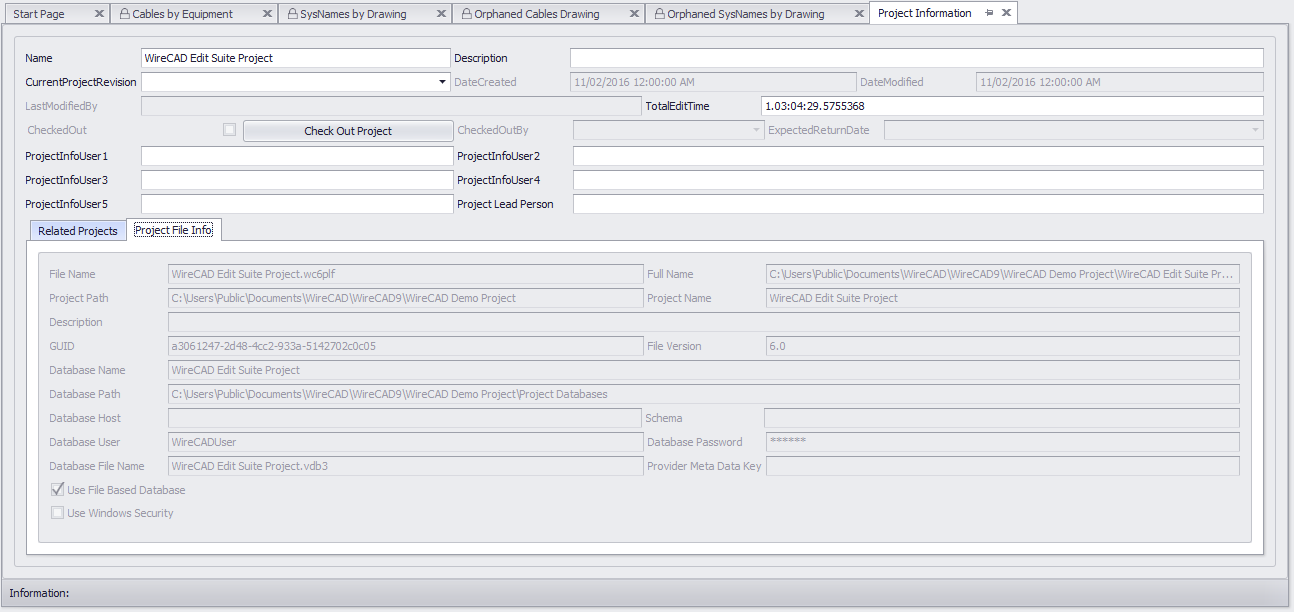Click the Description field in Project File Info

(x=704, y=322)
